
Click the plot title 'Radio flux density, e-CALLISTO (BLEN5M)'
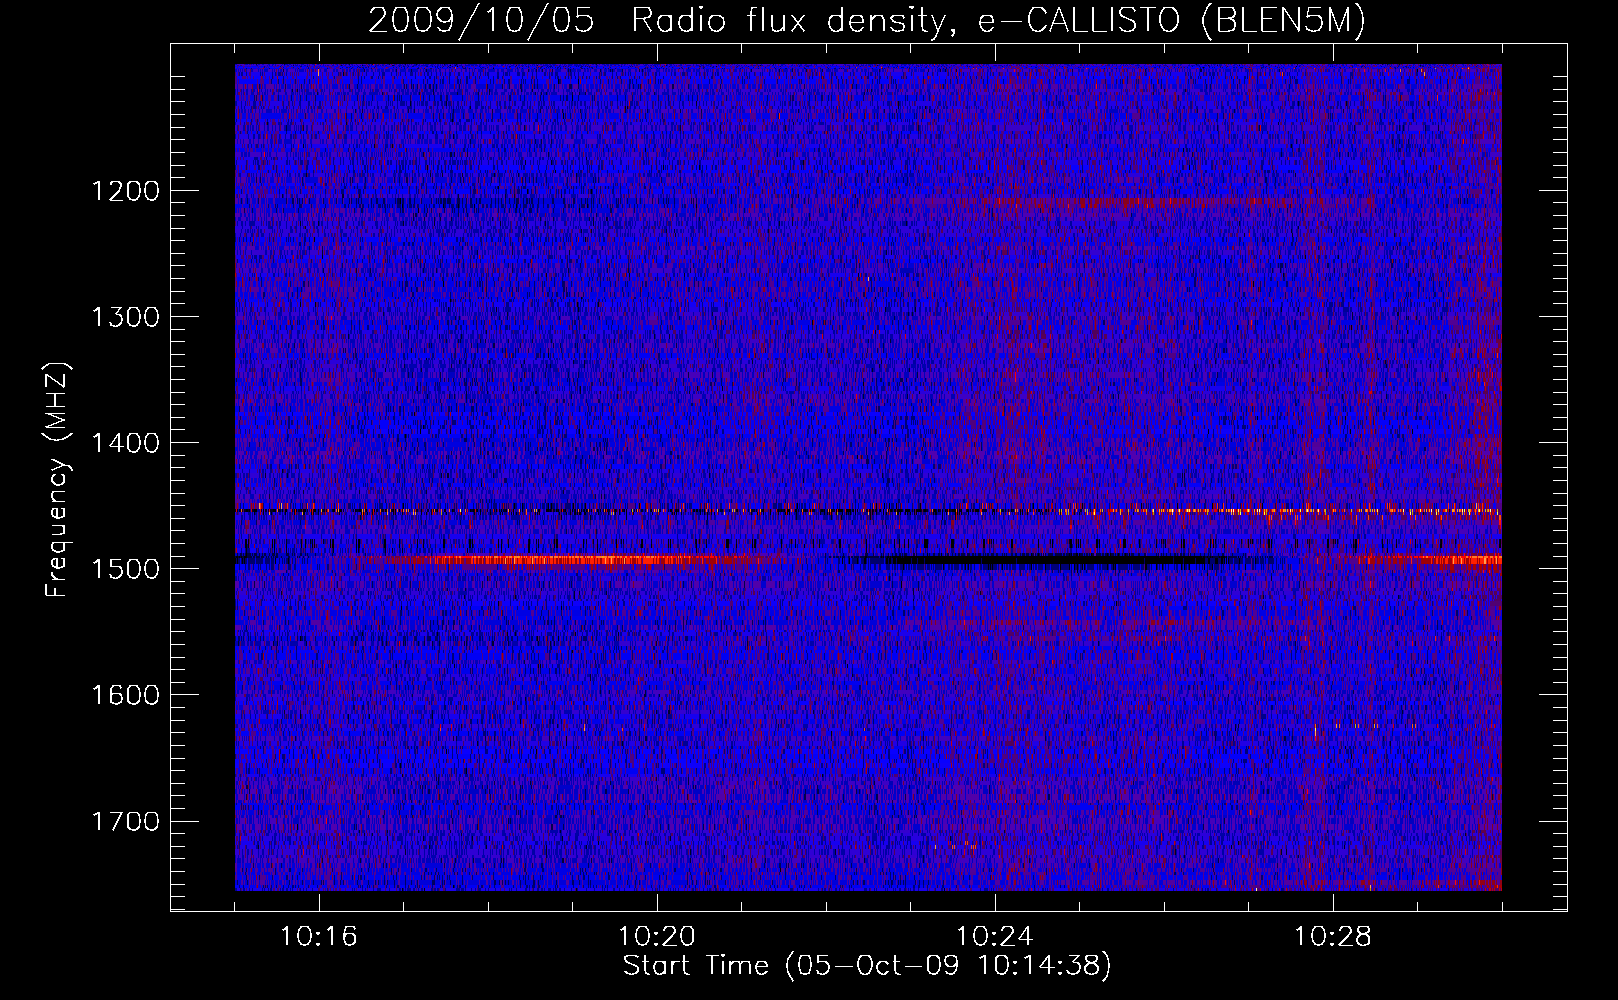pos(998,21)
